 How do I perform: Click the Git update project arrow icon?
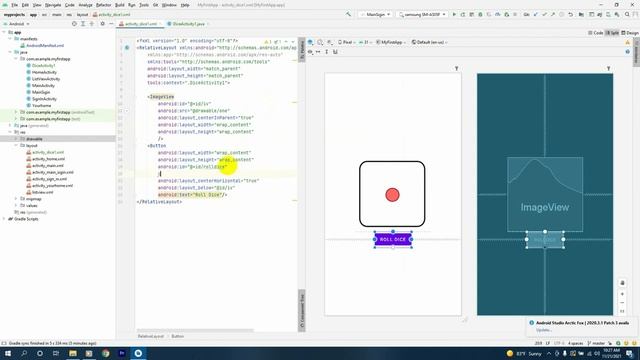pos(536,14)
